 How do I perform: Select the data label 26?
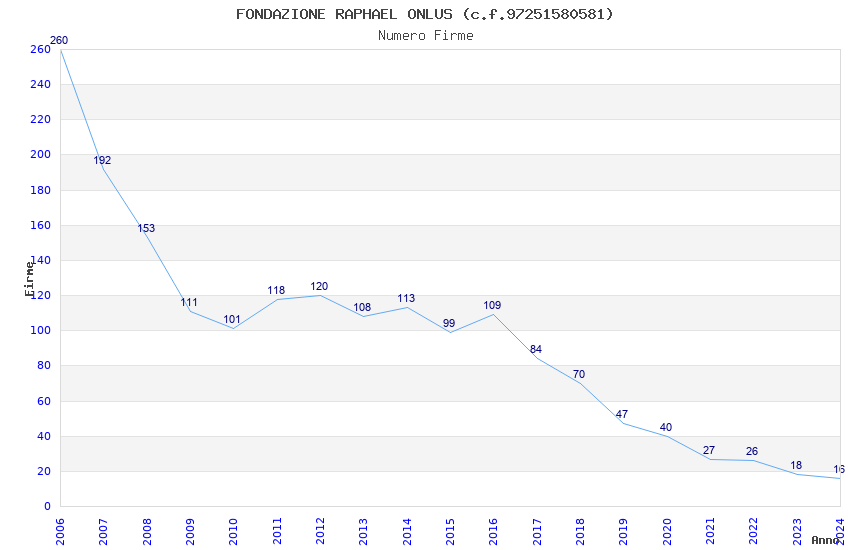pyautogui.click(x=752, y=451)
